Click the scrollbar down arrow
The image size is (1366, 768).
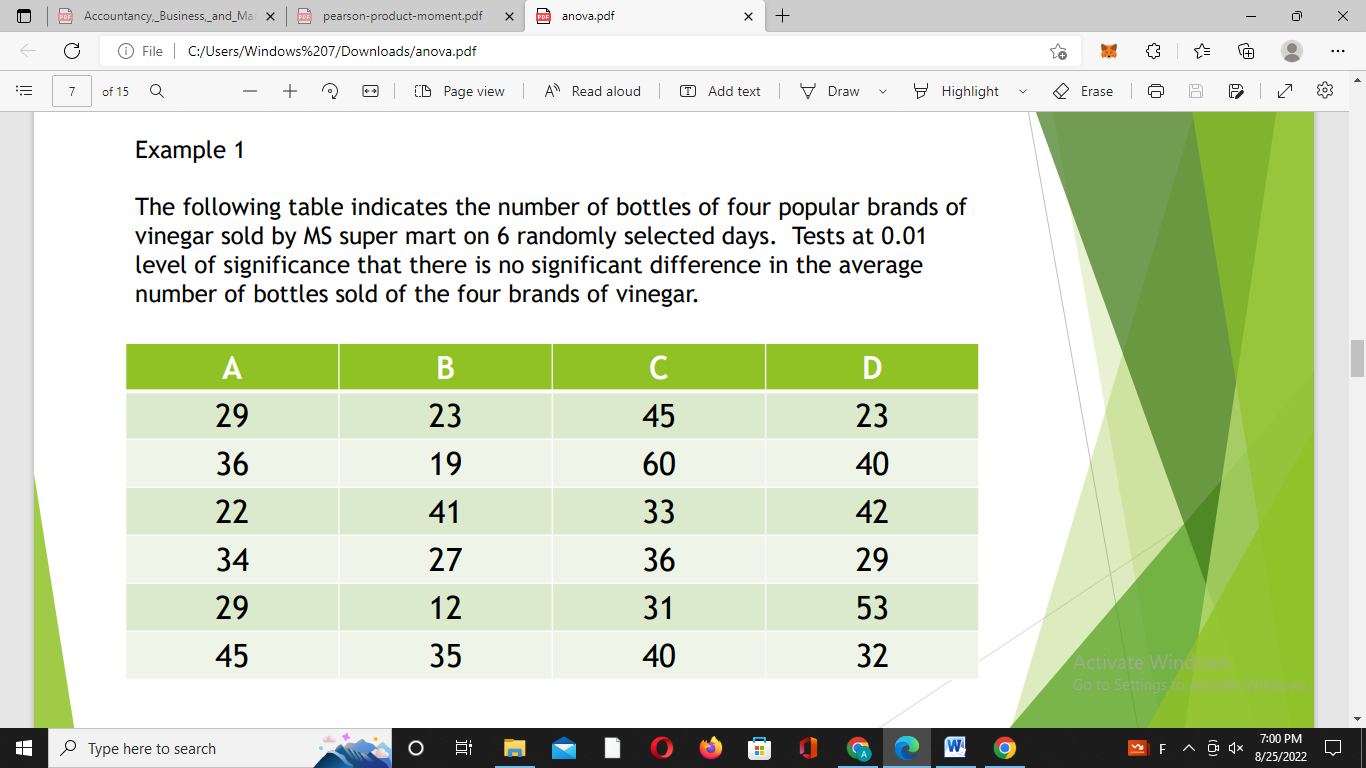click(1357, 718)
